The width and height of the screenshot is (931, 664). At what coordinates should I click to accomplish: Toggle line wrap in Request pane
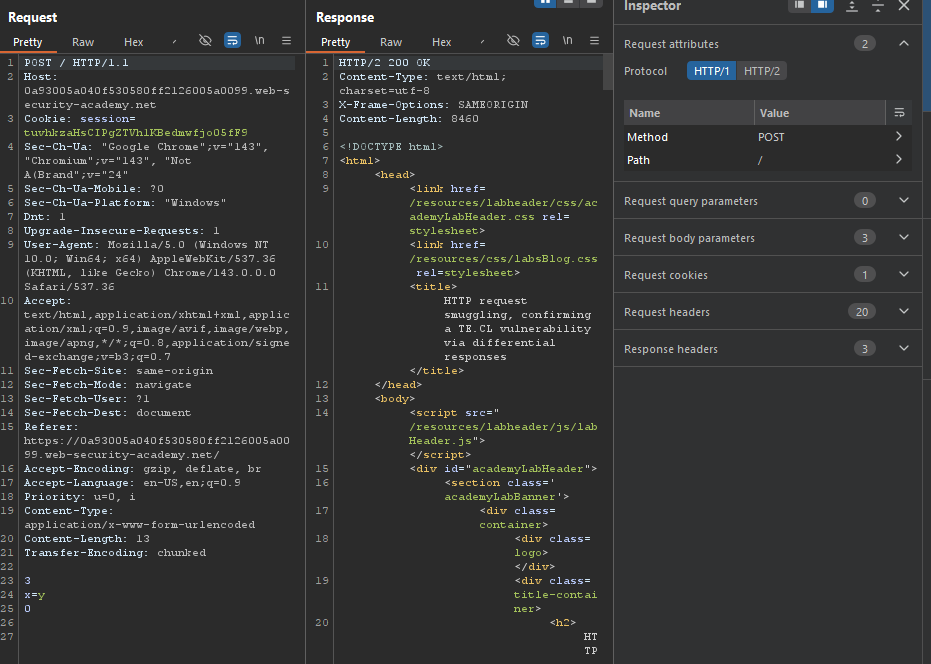click(232, 40)
